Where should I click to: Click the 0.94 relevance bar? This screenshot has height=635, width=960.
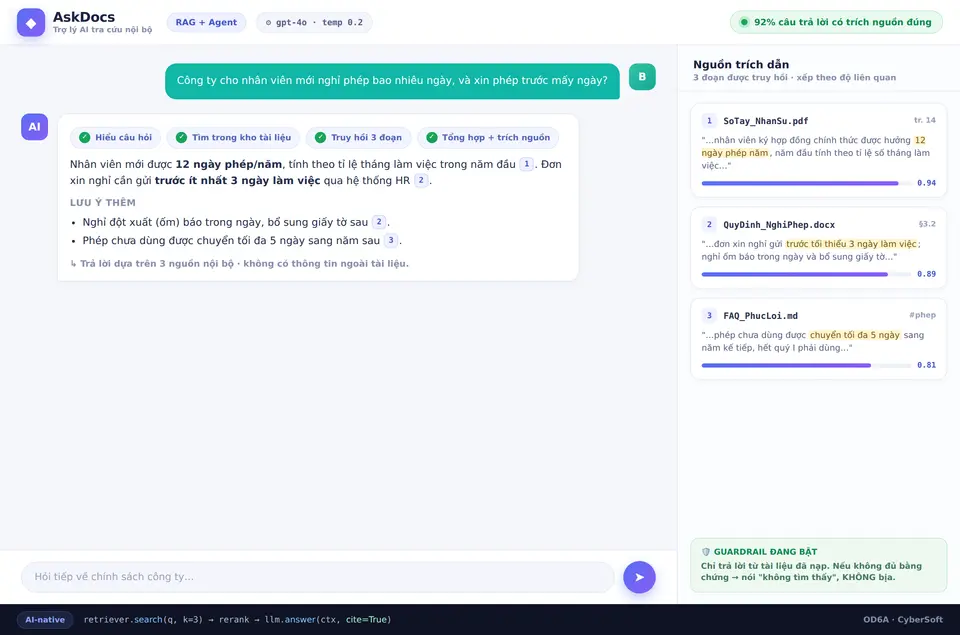pos(806,183)
